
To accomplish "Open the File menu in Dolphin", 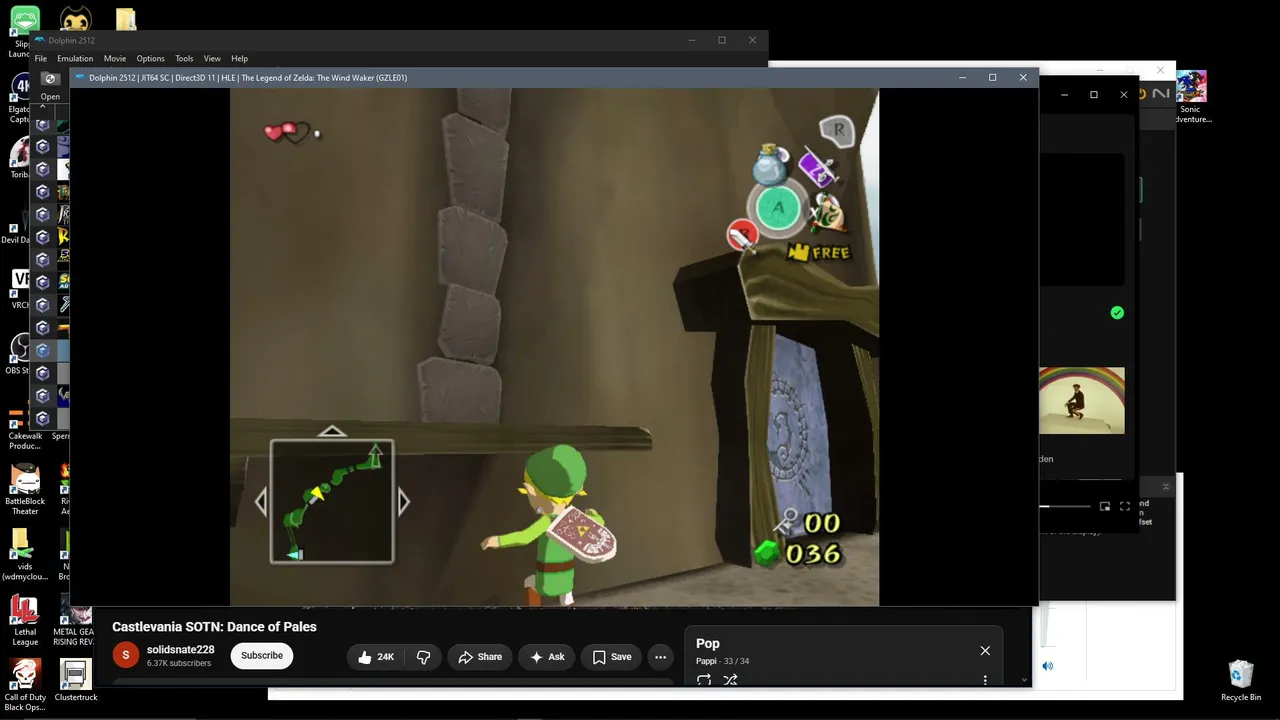I will 40,59.
